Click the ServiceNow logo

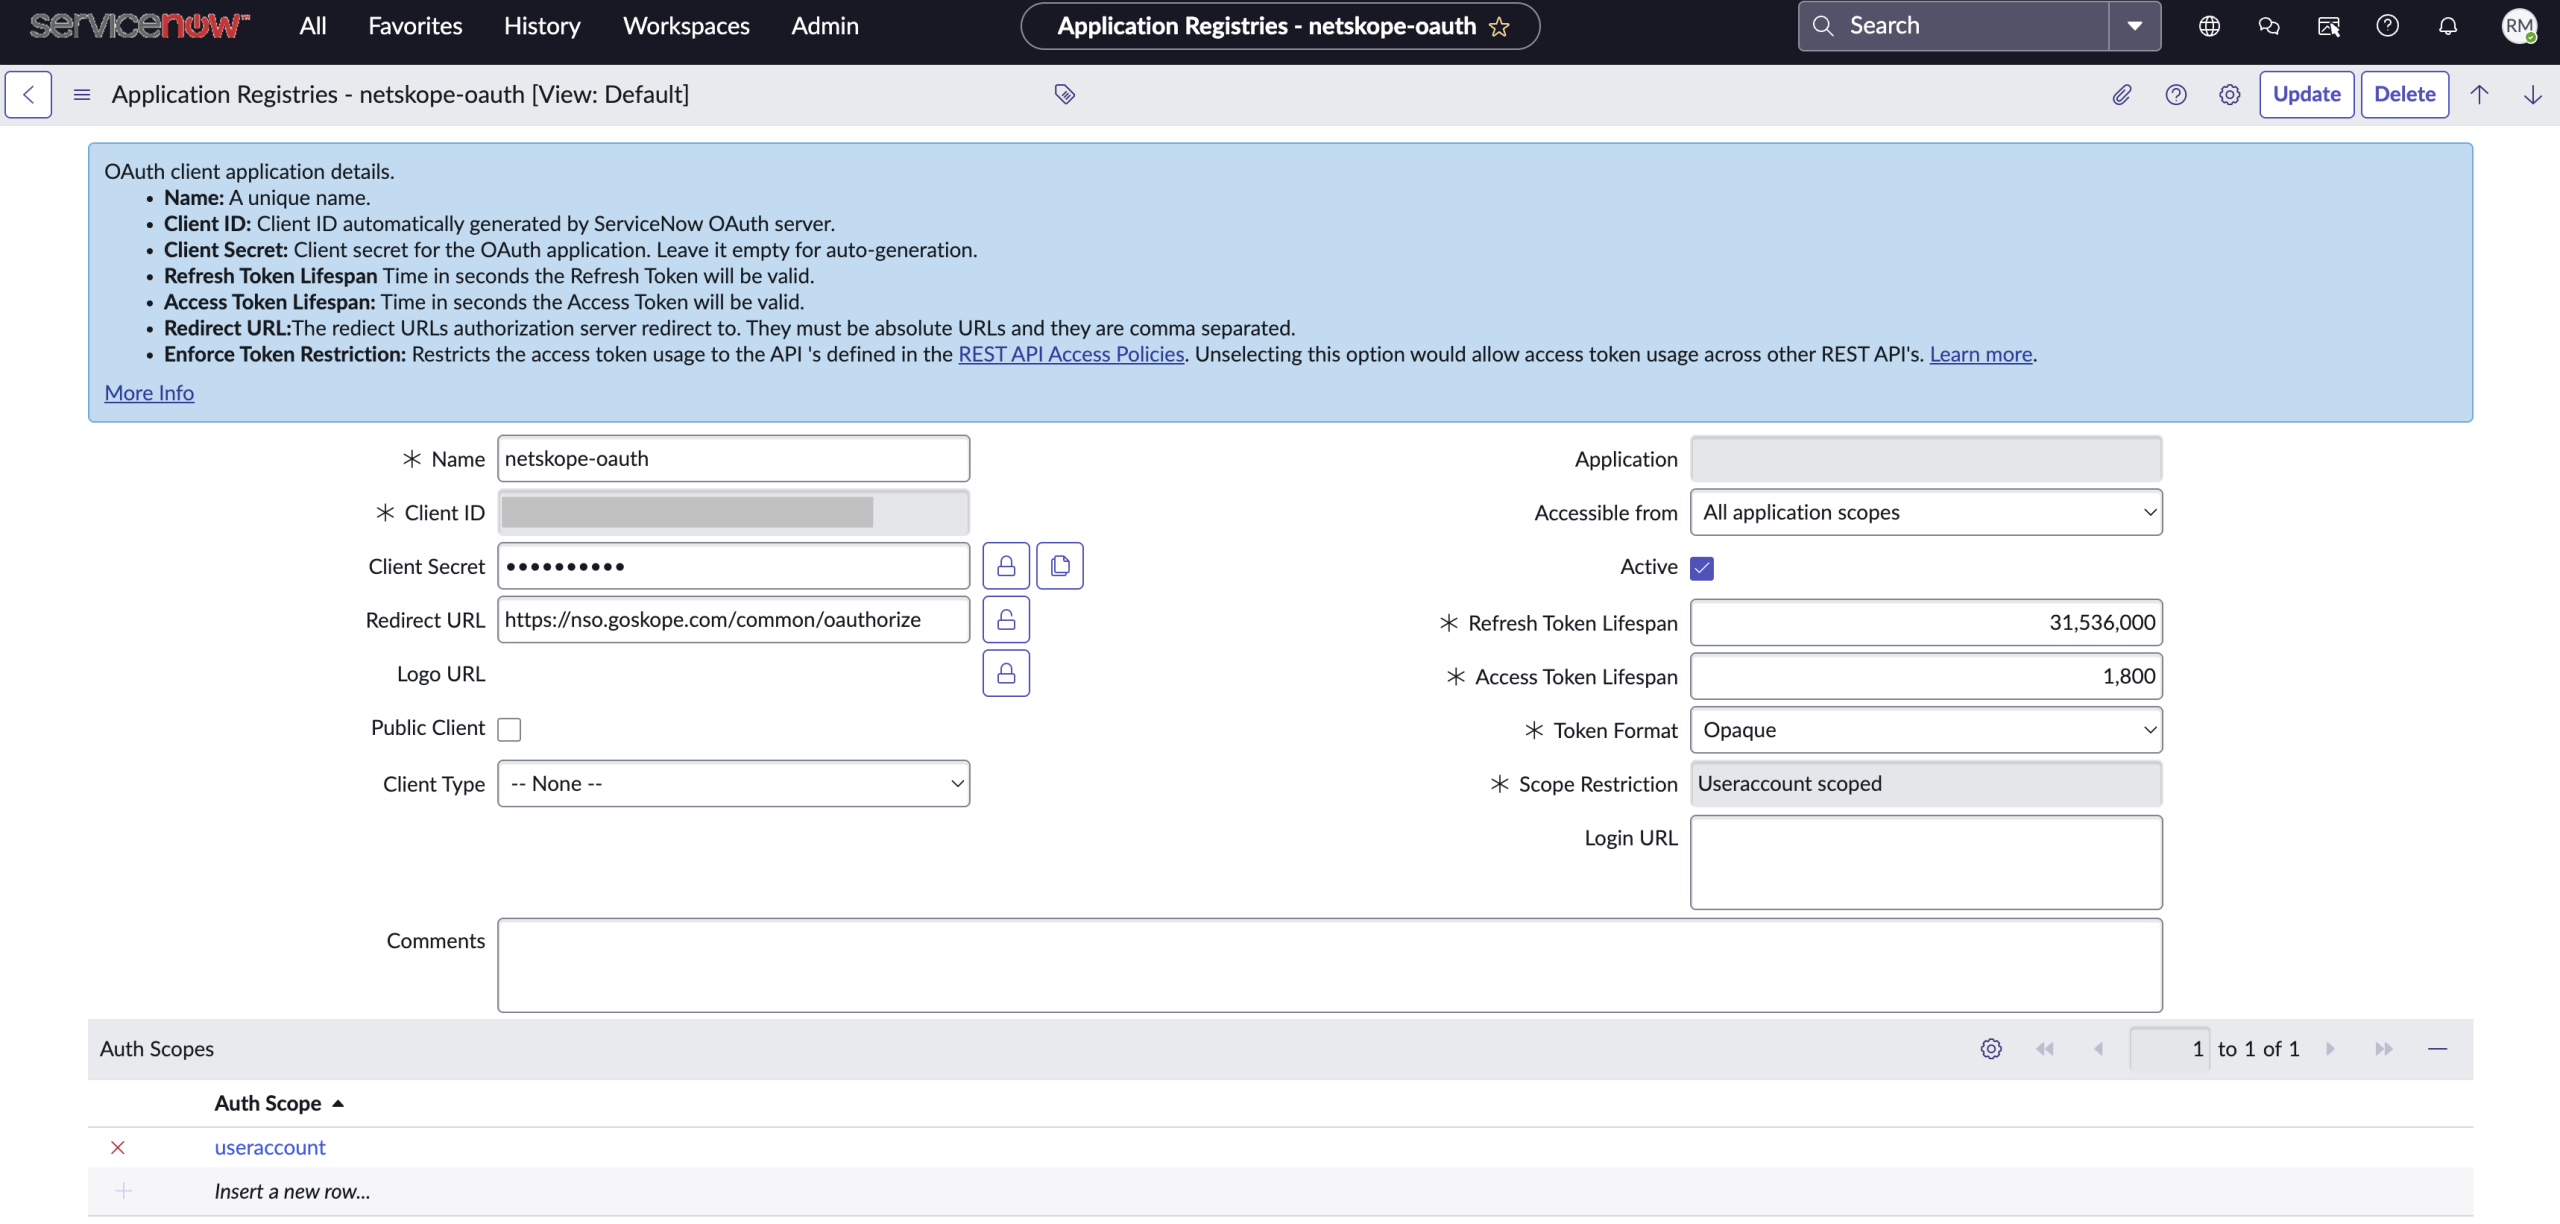coord(139,25)
